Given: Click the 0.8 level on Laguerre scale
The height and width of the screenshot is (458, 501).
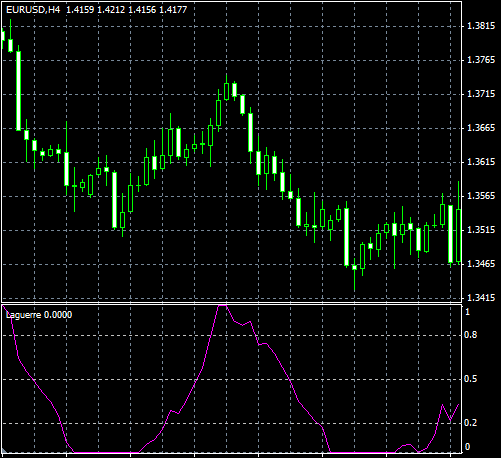Looking at the screenshot, I should [471, 335].
